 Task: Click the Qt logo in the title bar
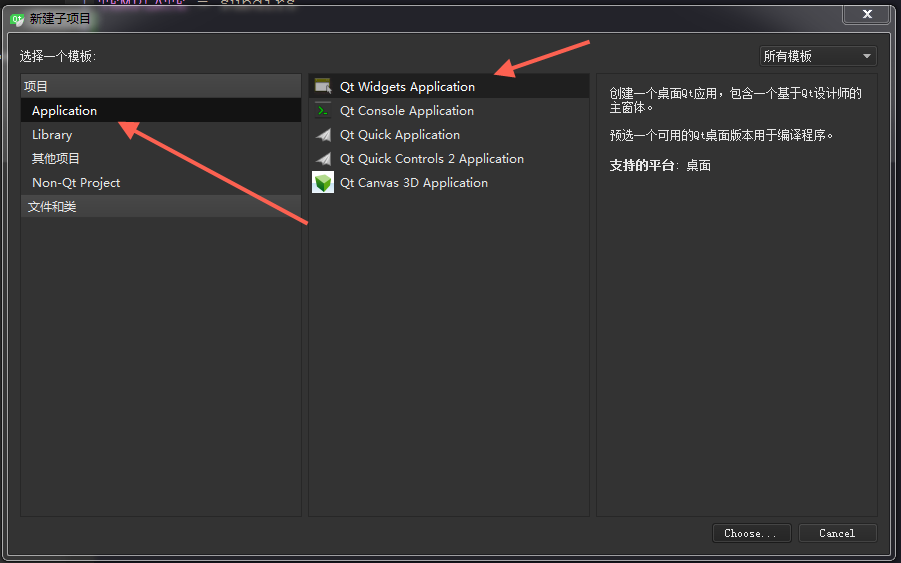(17, 20)
